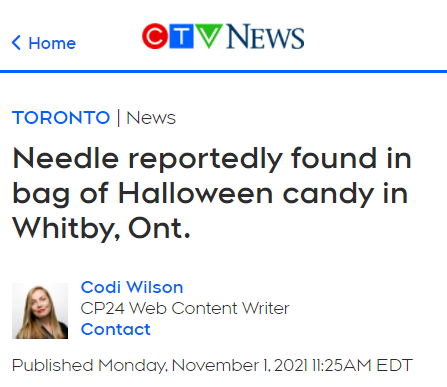Viewport: 447px width, 387px height.
Task: Open Codi Wilson's author photo
Action: 40,311
